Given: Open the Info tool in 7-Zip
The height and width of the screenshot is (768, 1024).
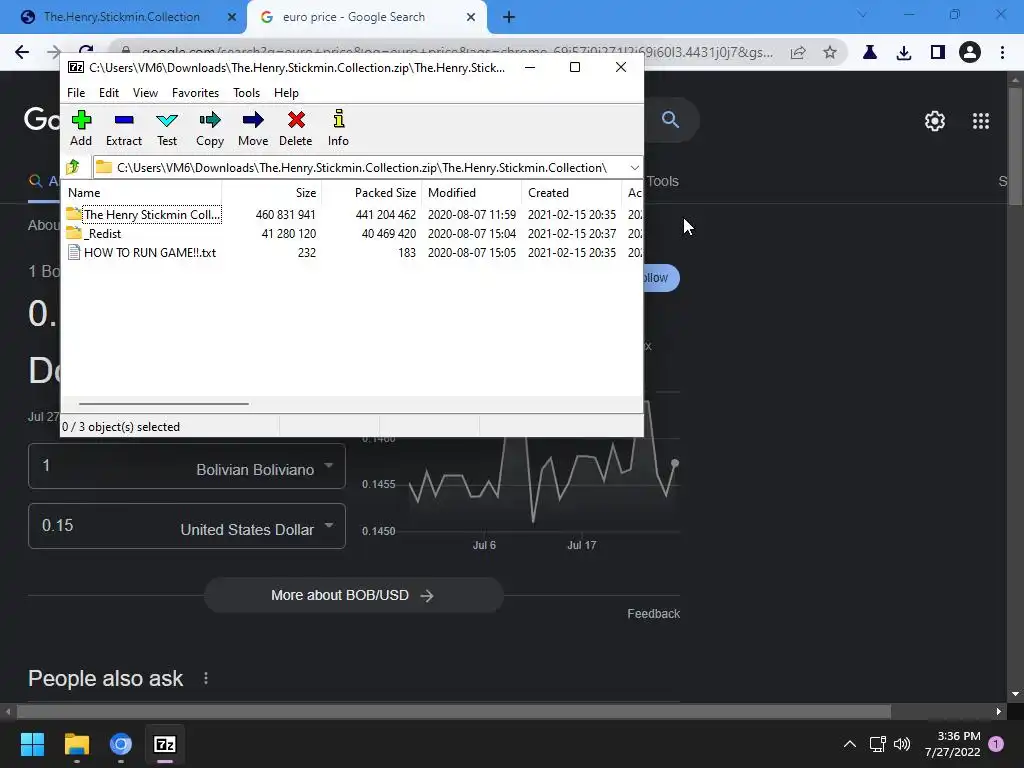Looking at the screenshot, I should 338,128.
